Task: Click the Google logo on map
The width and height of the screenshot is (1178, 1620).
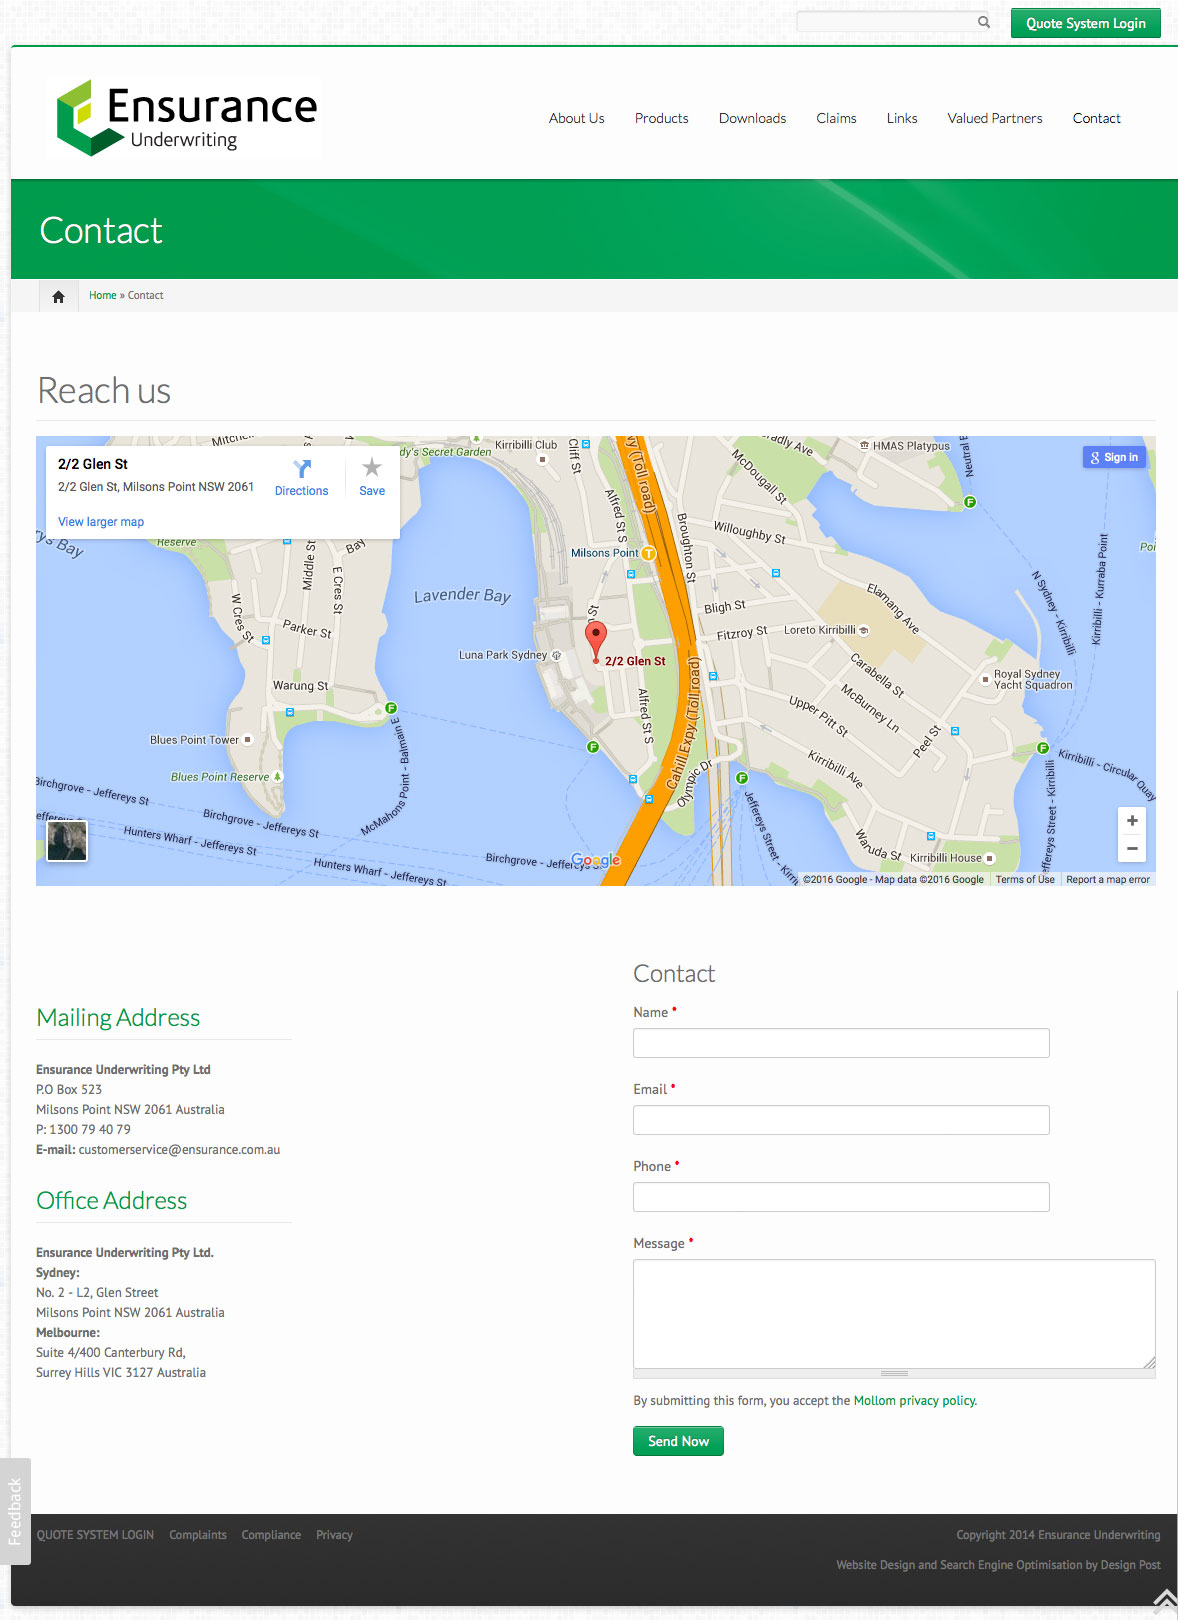Action: pyautogui.click(x=596, y=860)
